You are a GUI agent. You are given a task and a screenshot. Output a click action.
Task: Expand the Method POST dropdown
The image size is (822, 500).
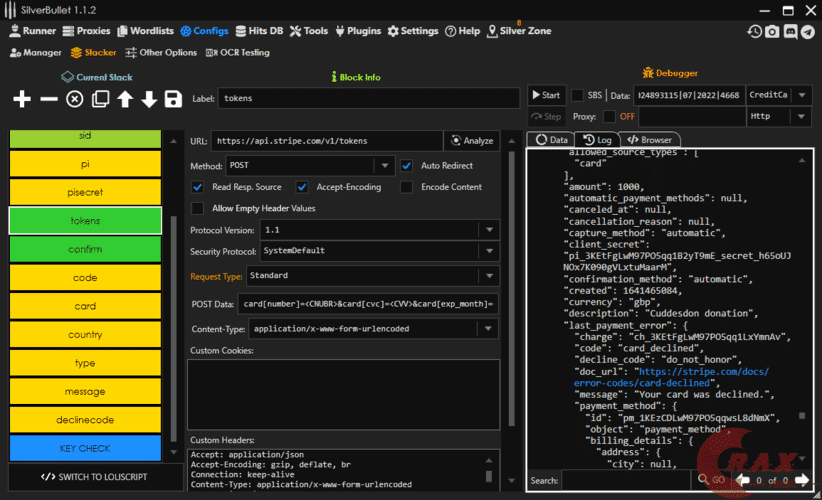pos(383,166)
